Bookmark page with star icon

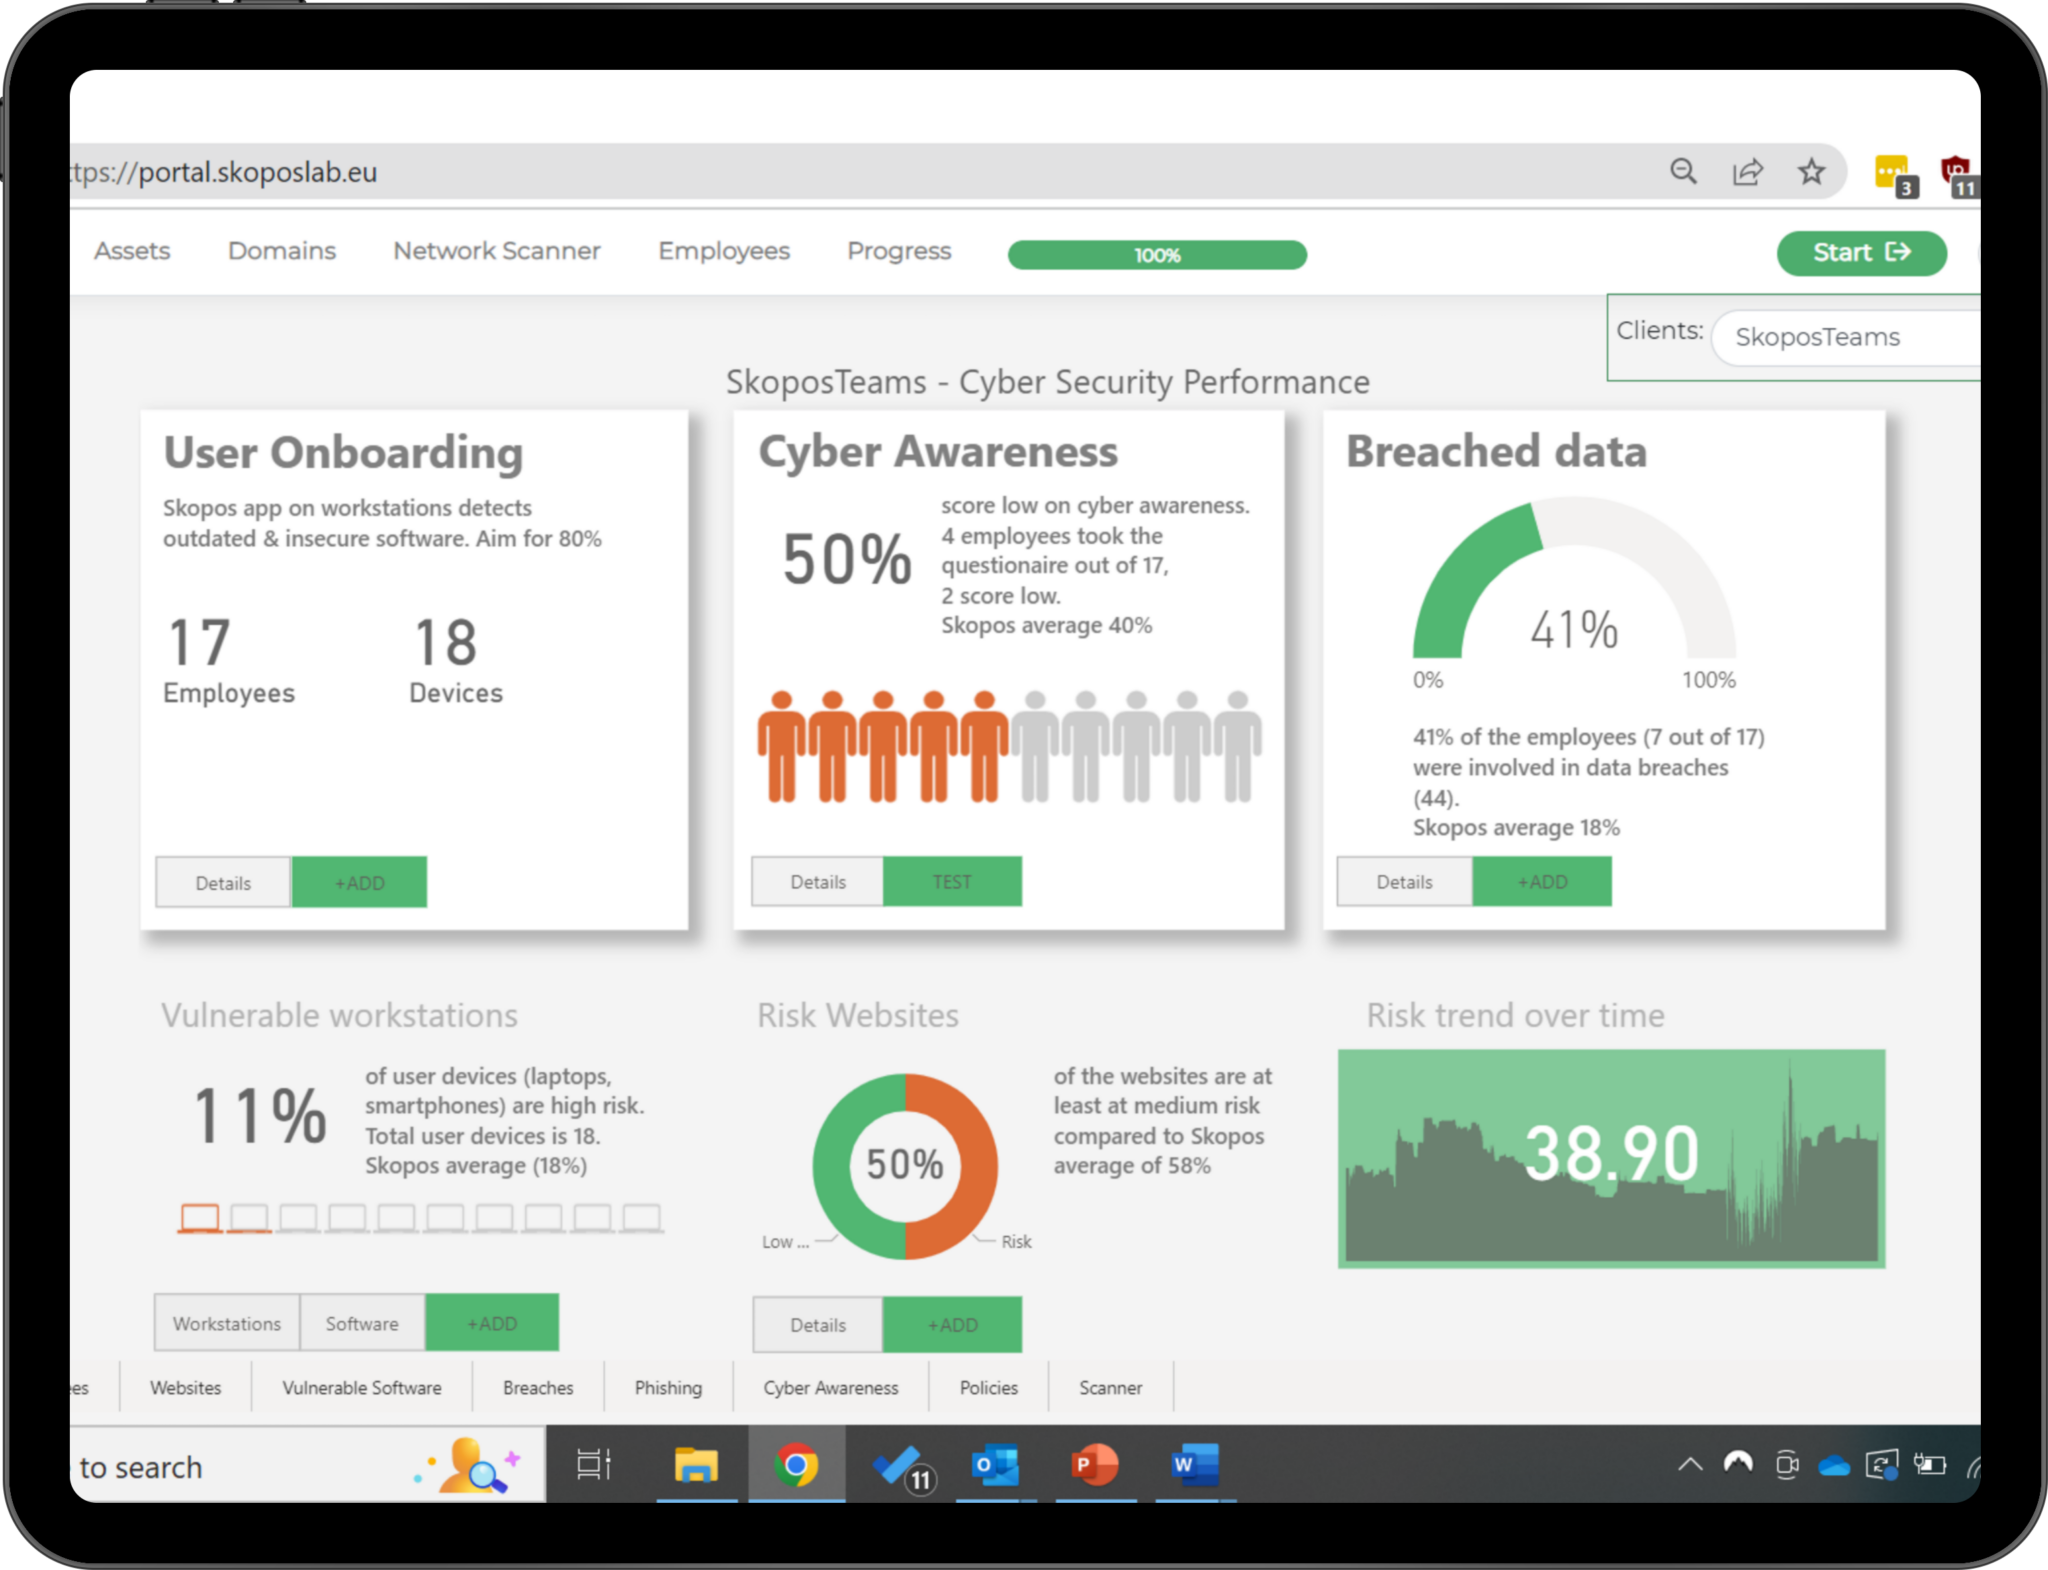pos(1811,172)
